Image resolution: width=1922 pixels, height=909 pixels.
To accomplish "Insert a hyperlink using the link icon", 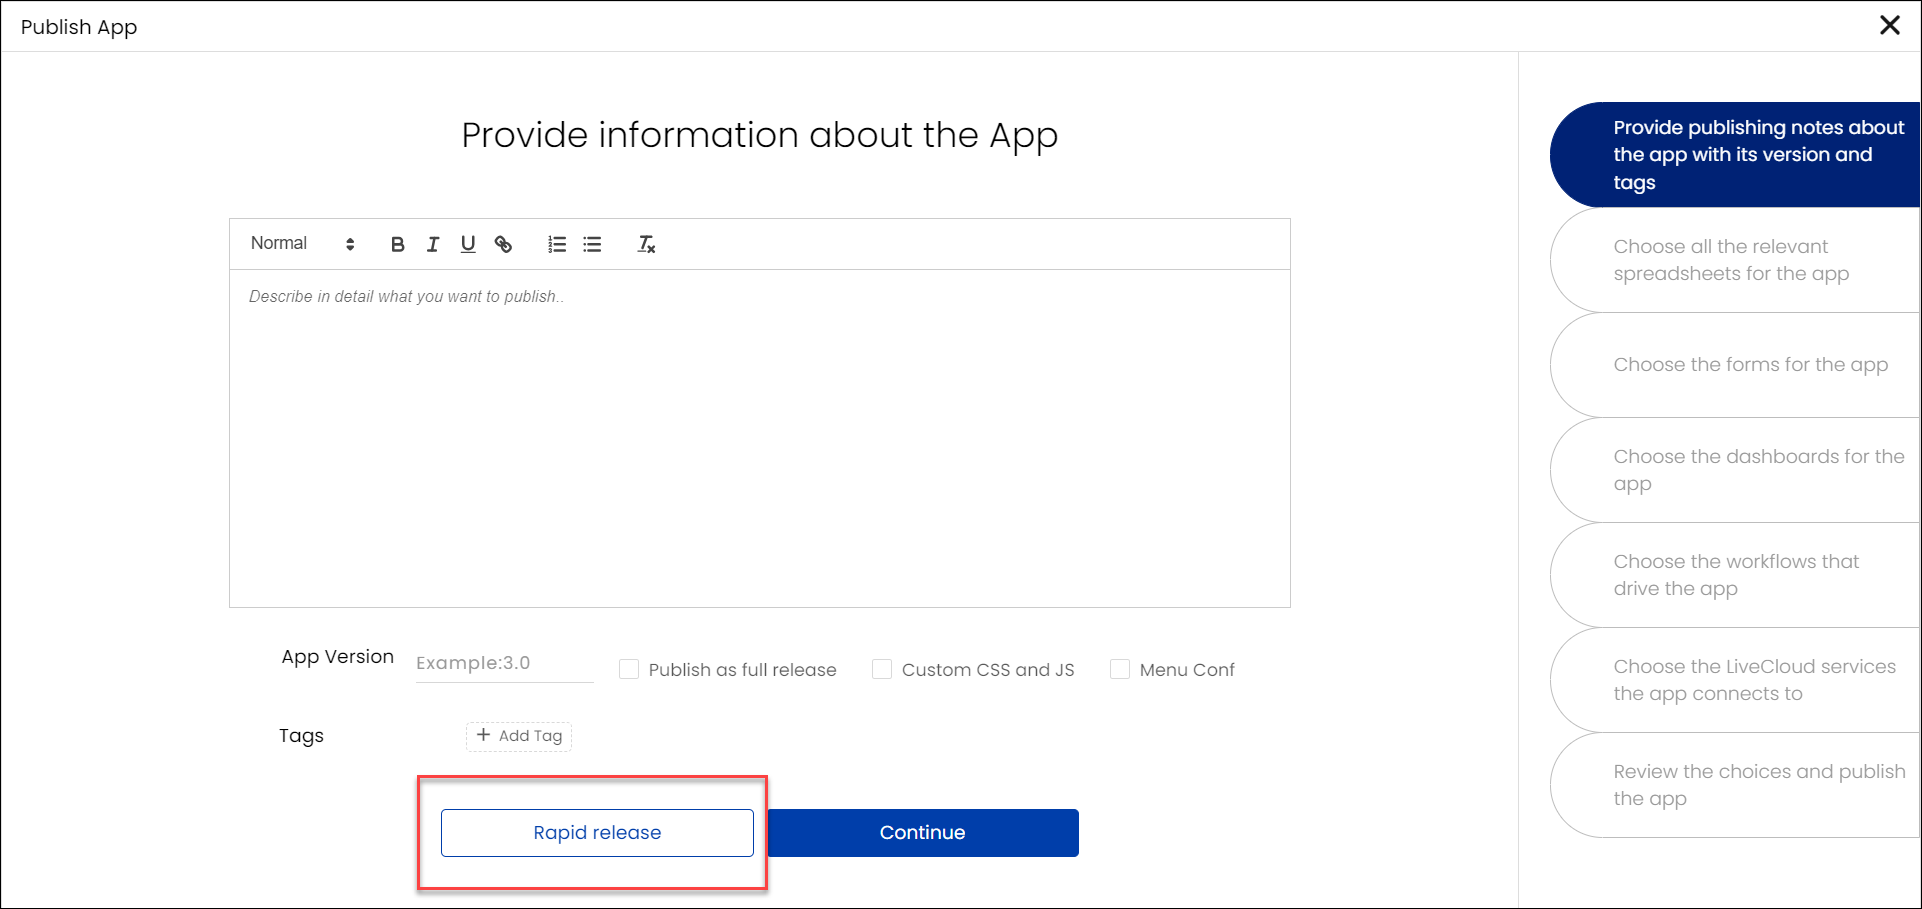I will tap(503, 244).
